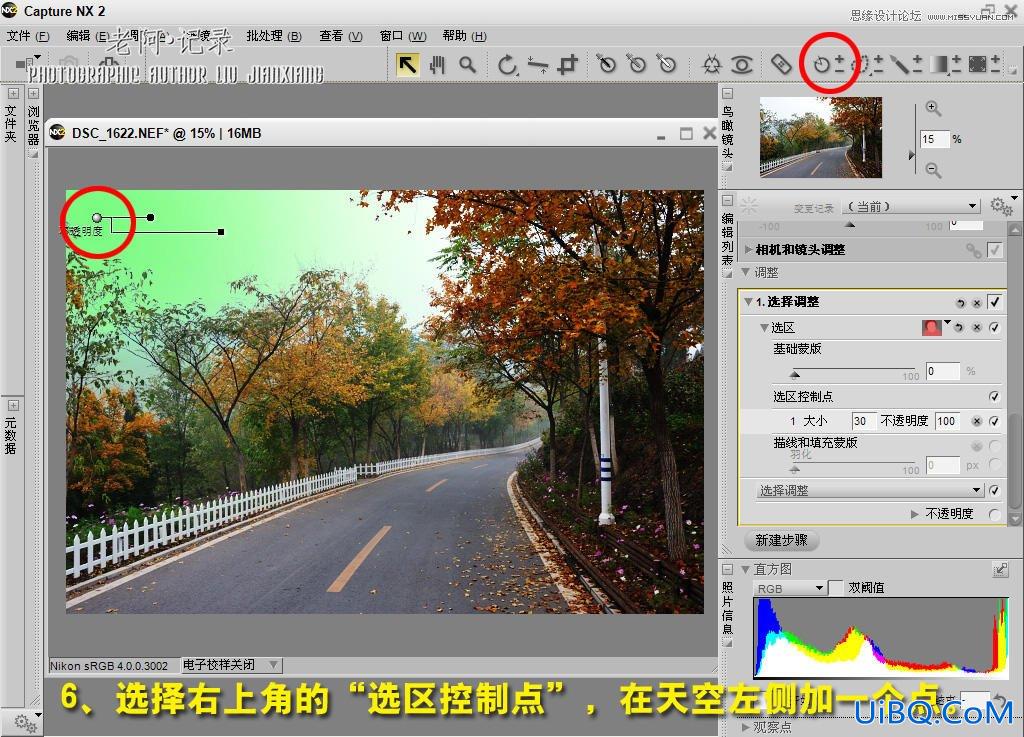Open the 变更记录 (当前) dropdown
This screenshot has height=737, width=1024.
[x=912, y=206]
